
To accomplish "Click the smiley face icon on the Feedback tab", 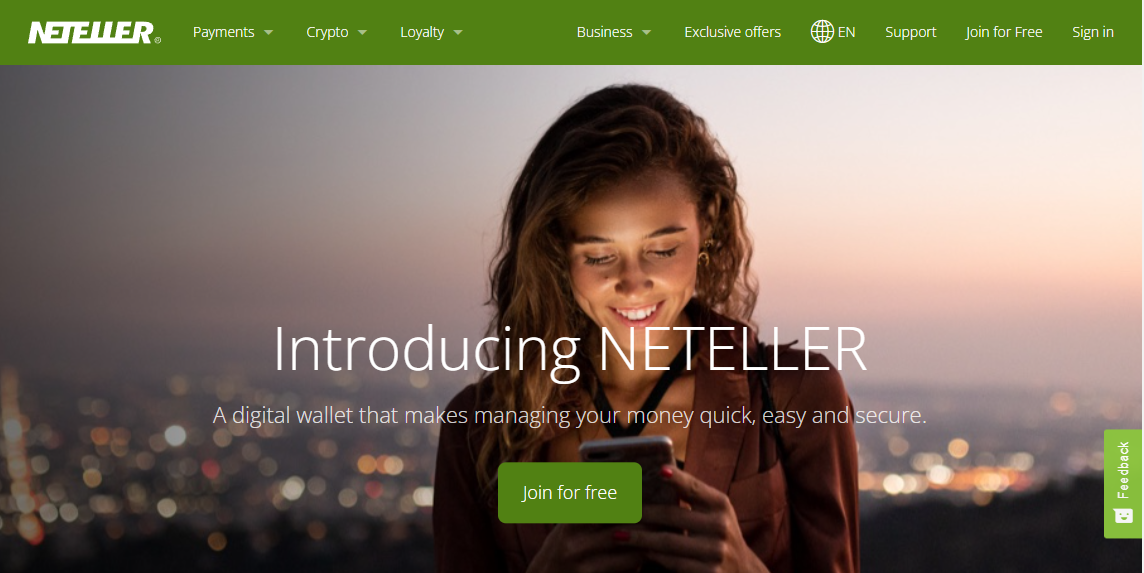I will pyautogui.click(x=1123, y=516).
